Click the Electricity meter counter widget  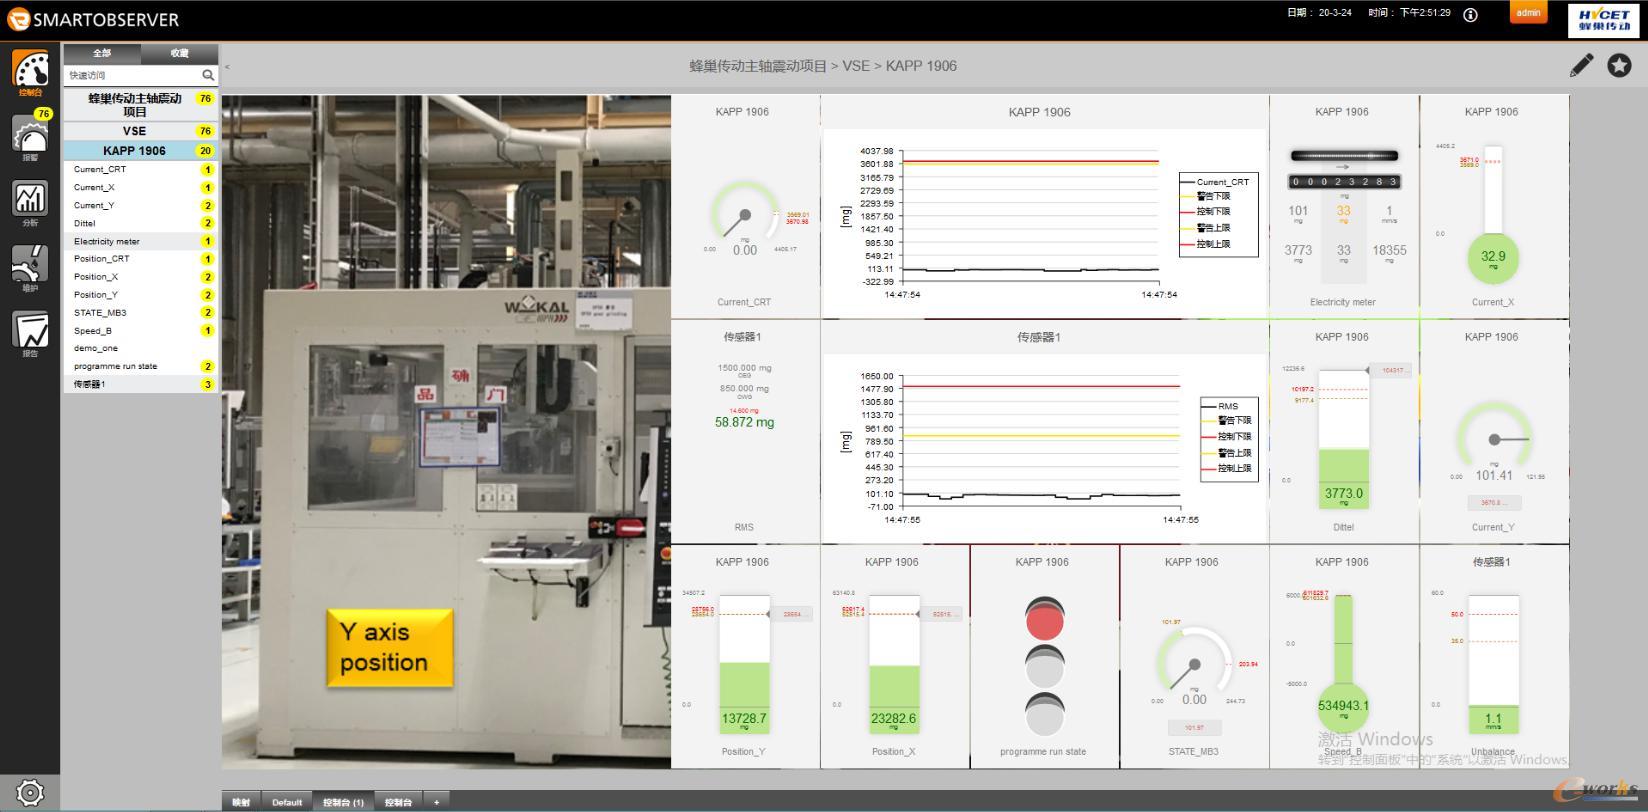[1343, 207]
